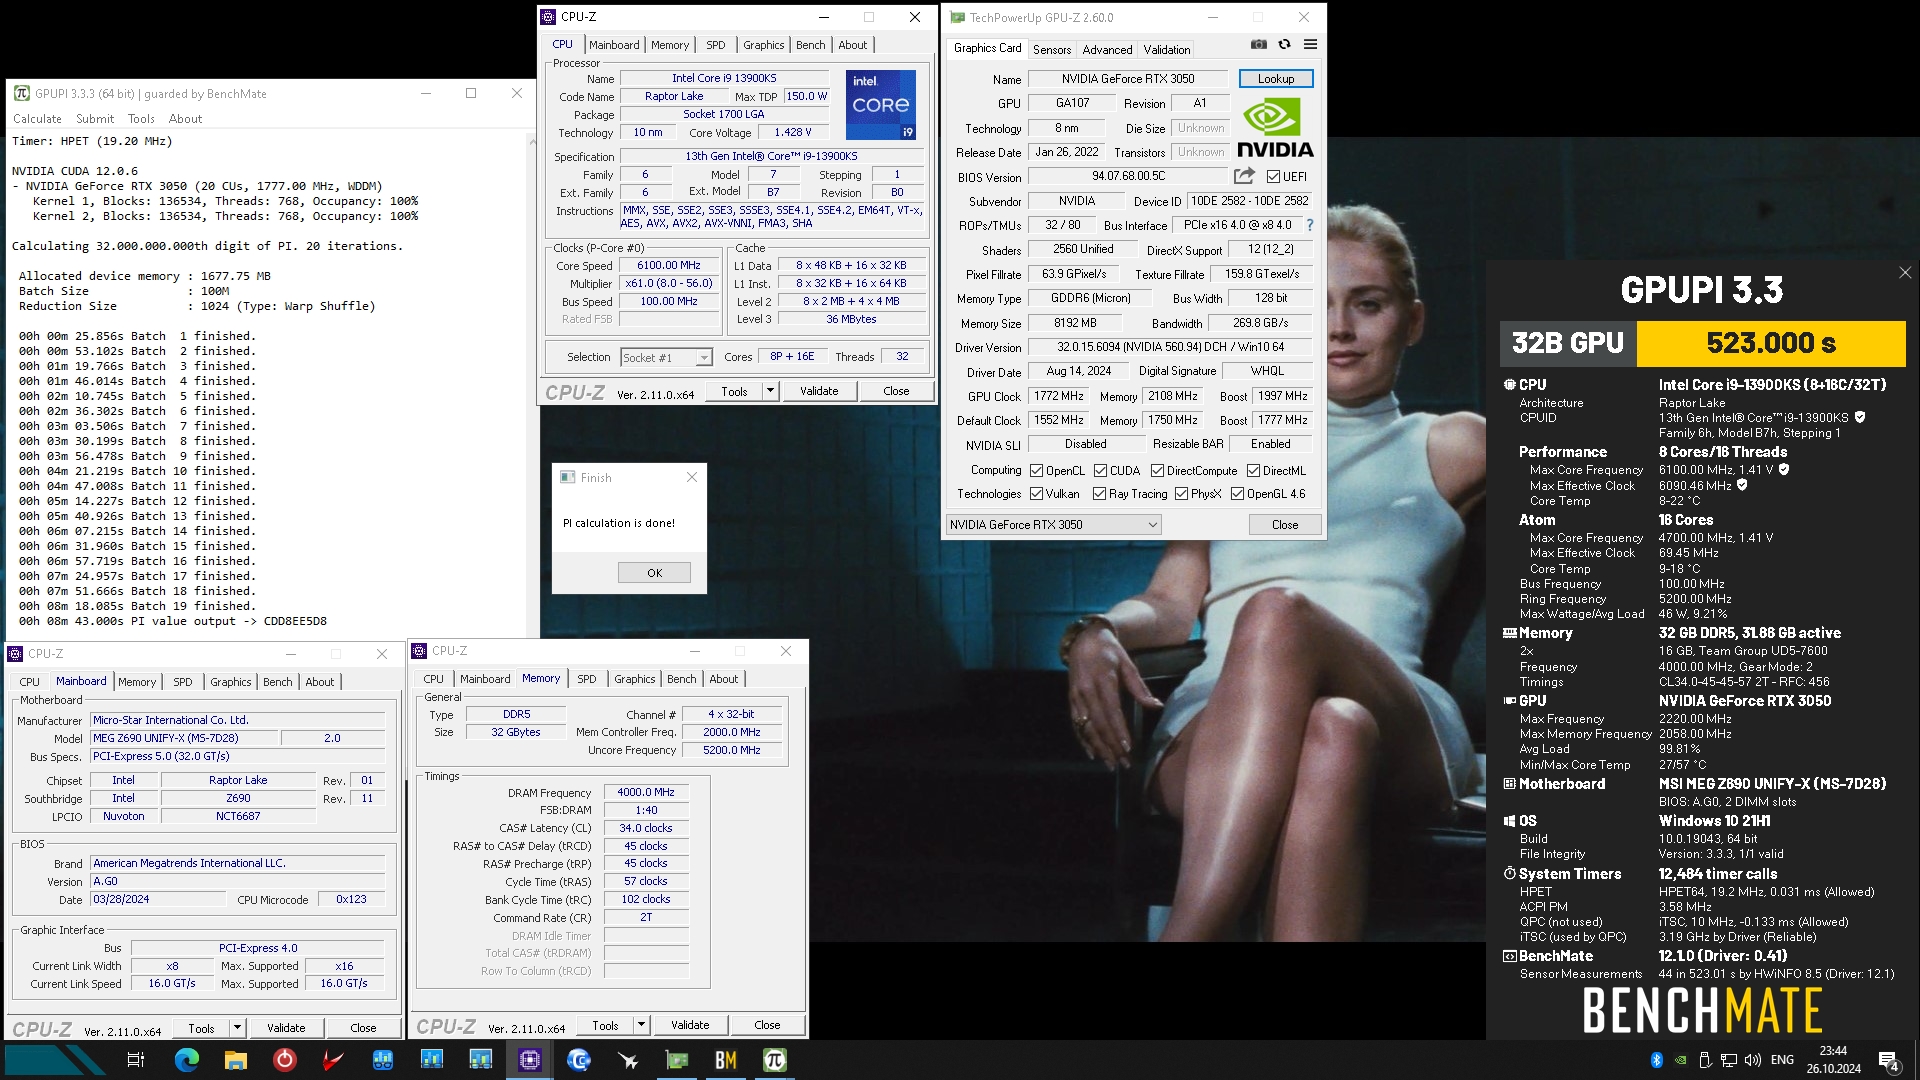Screen dimensions: 1920x1080
Task: Click the Bluetooth tray icon
Action: (1656, 1060)
